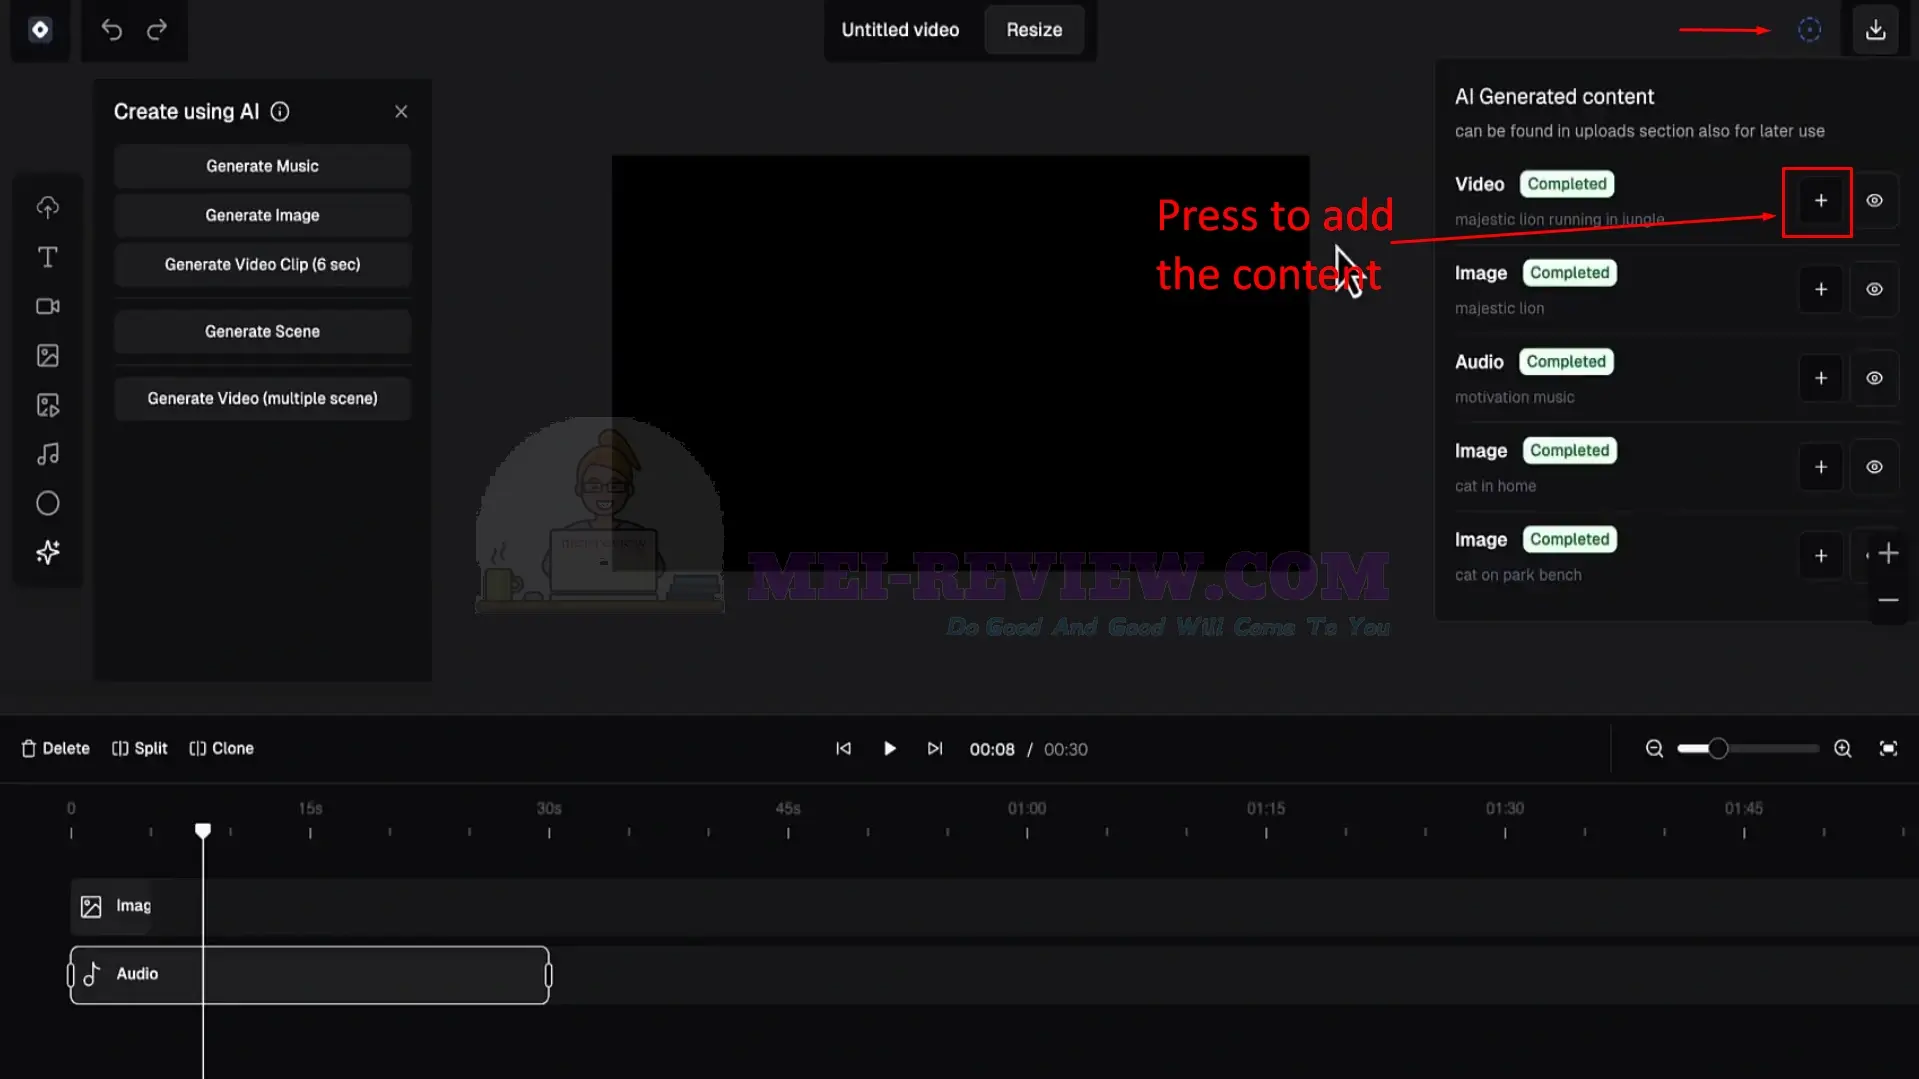Screen dimensions: 1919x1079
Task: Click the timeline zoom slider handle
Action: coord(1717,749)
